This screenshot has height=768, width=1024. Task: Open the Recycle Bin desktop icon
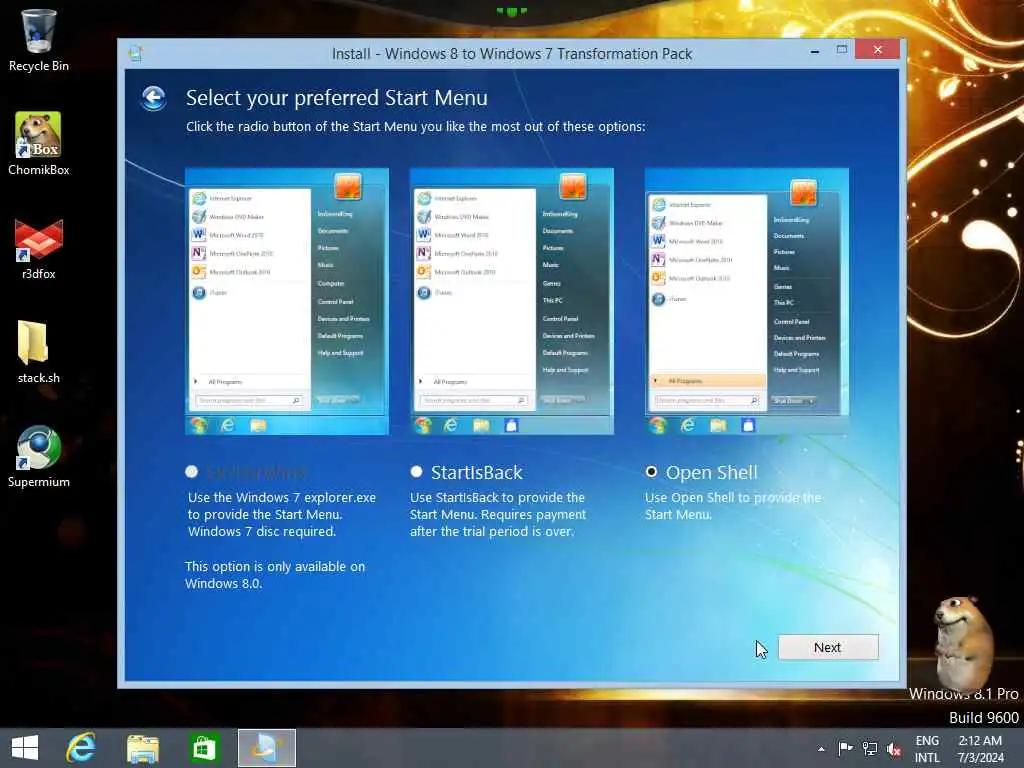click(39, 40)
